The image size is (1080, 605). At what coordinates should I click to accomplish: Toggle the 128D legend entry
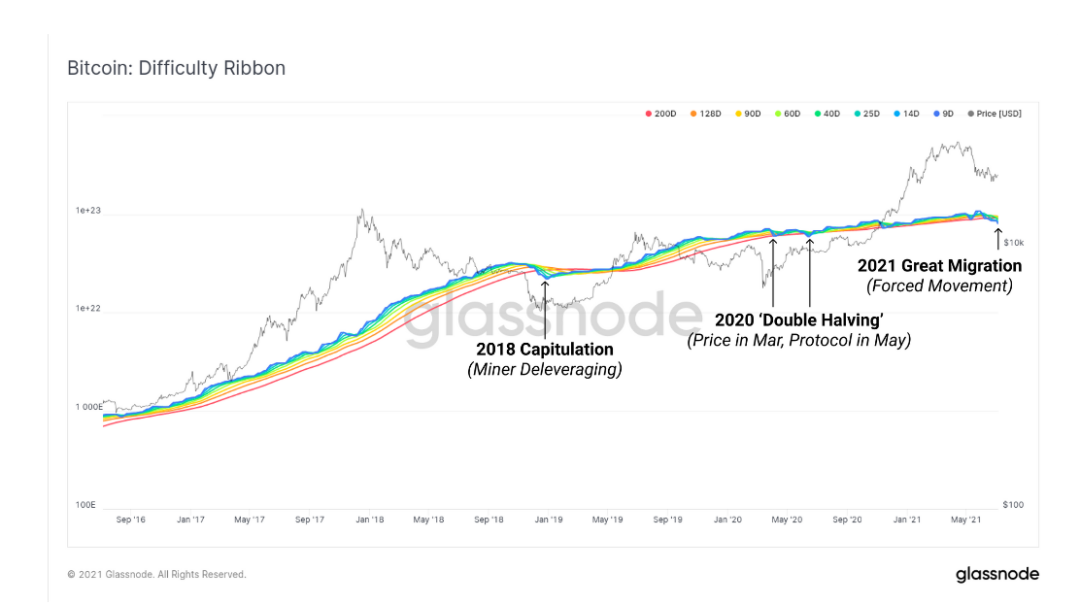coord(705,114)
